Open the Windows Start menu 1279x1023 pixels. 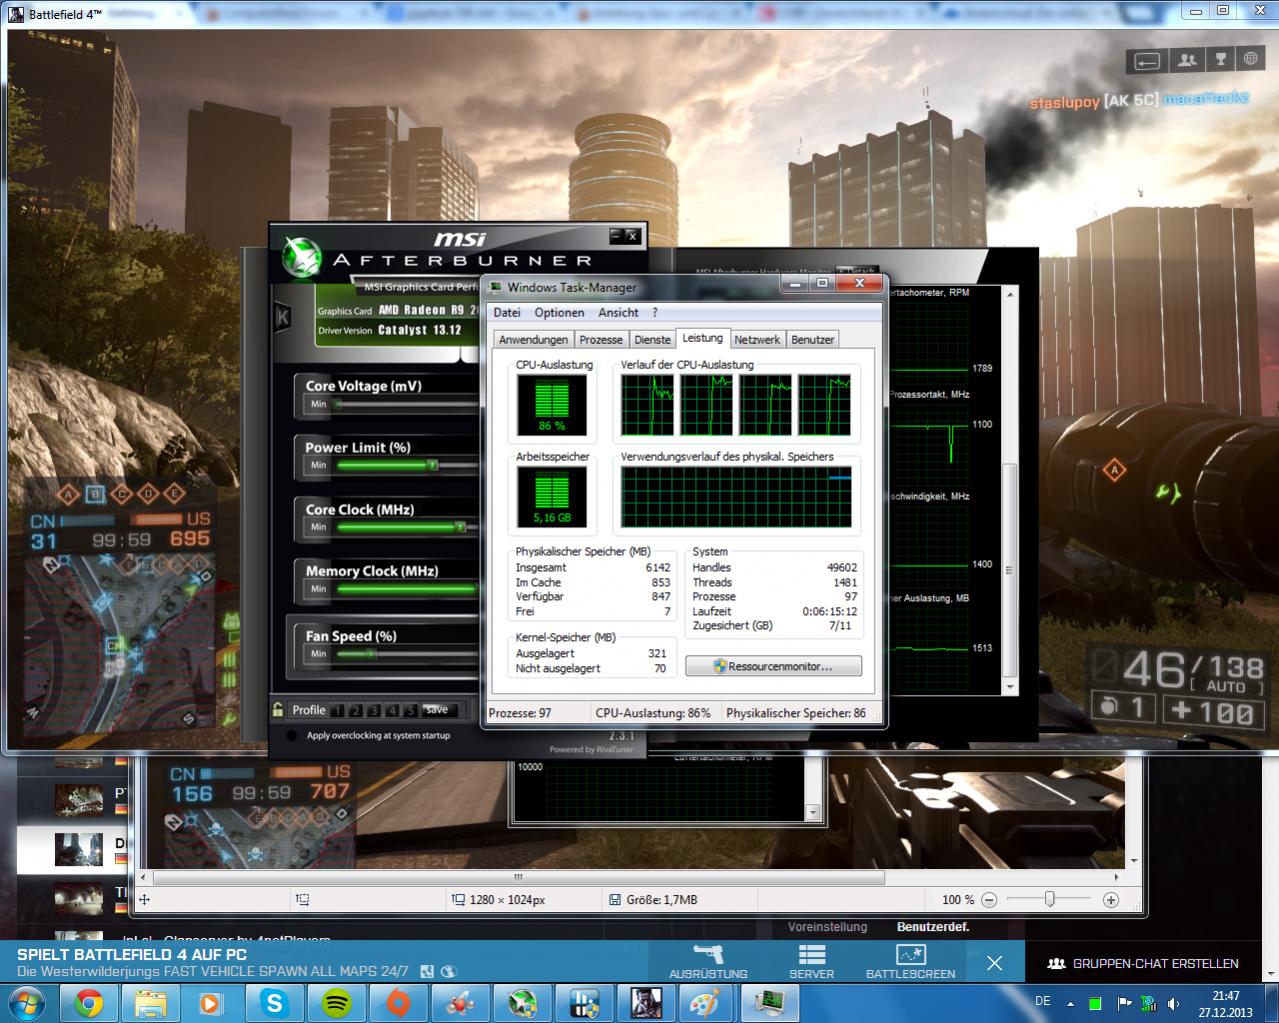tap(27, 1002)
